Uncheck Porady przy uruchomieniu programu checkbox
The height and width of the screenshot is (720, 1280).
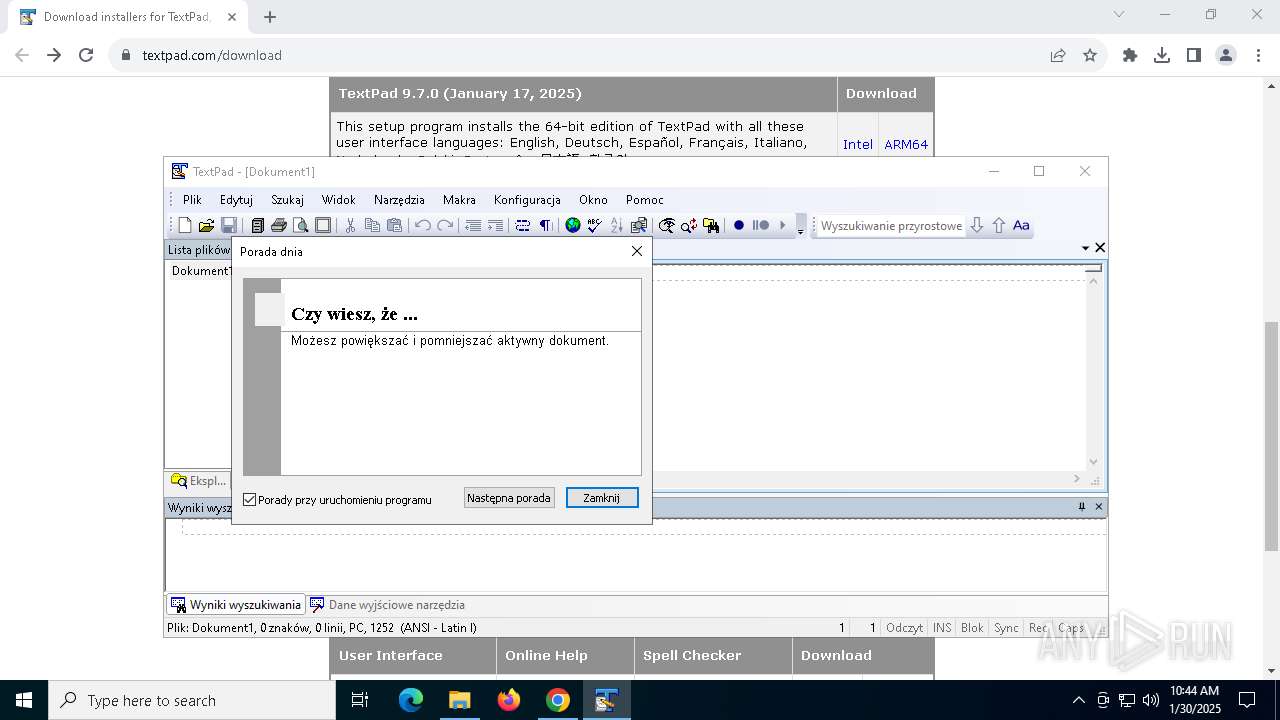coord(250,499)
